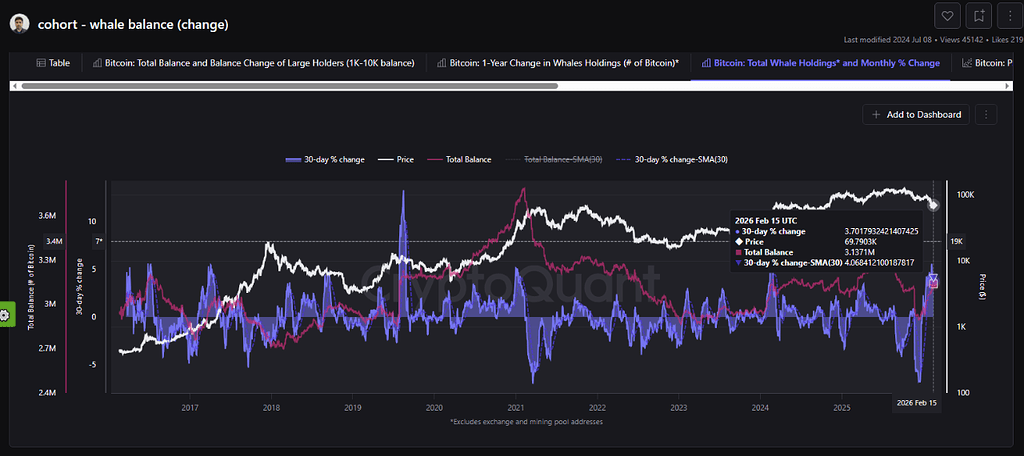Bookmark this dashboard with the bookmark icon
This screenshot has height=456, width=1024.
click(x=979, y=15)
